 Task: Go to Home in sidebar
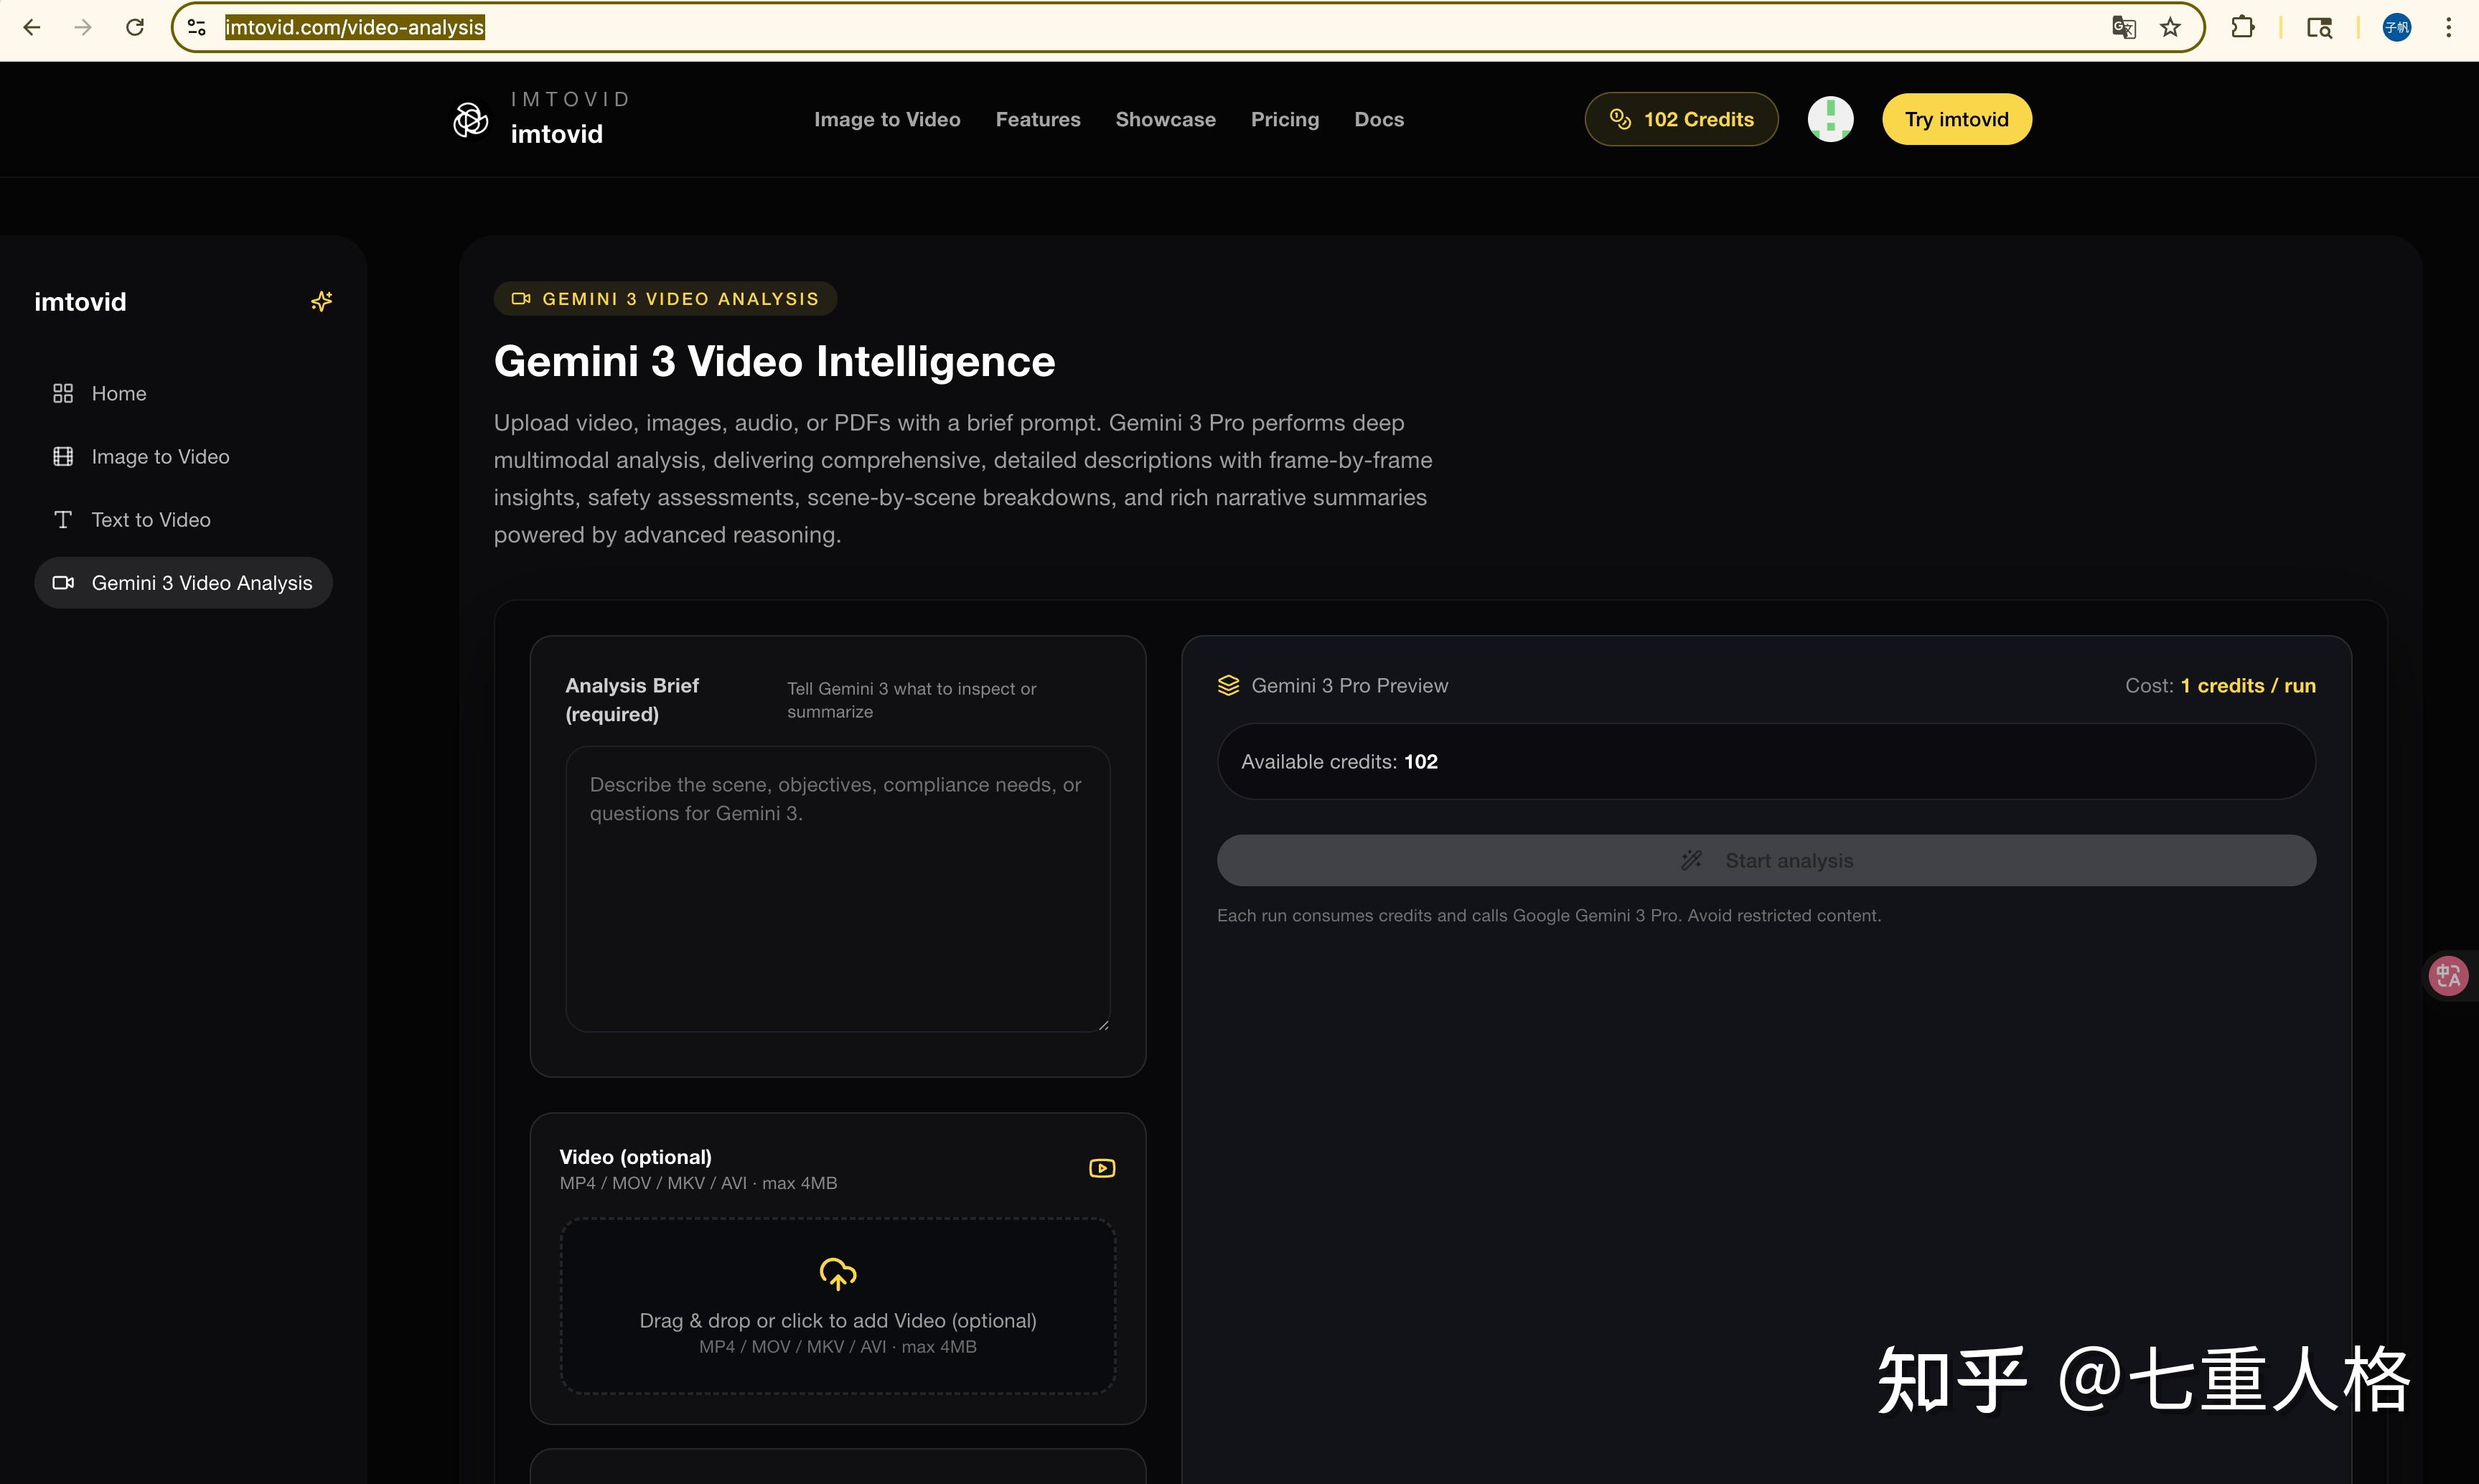click(118, 393)
